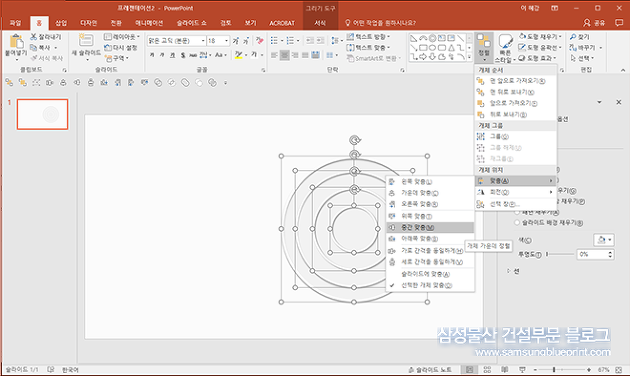Click the text highlight color pen icon
The image size is (630, 376).
click(239, 55)
